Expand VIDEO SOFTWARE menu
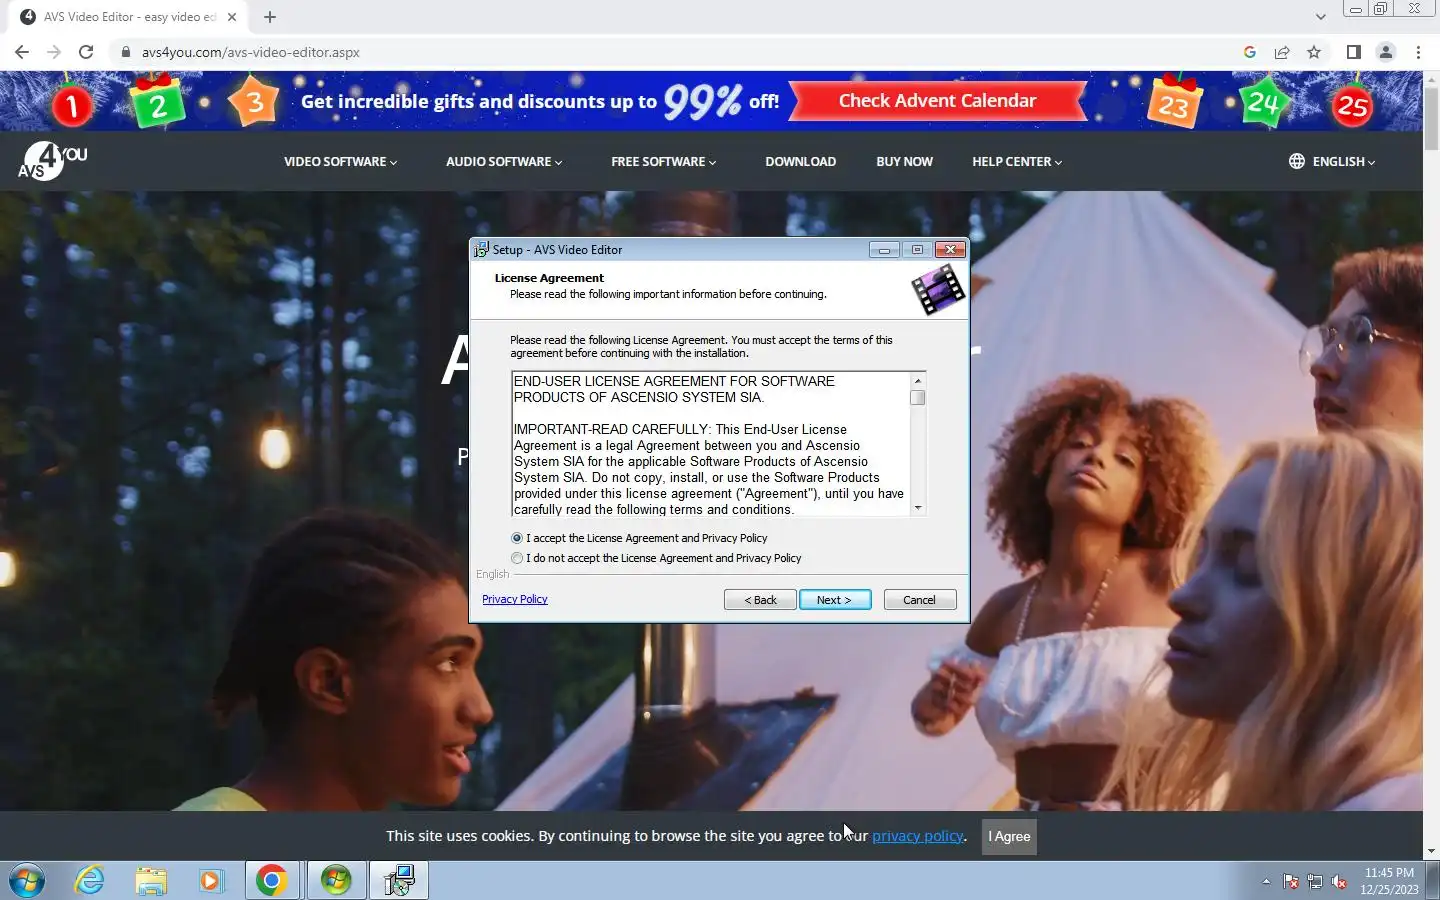This screenshot has height=900, width=1440. (x=340, y=161)
